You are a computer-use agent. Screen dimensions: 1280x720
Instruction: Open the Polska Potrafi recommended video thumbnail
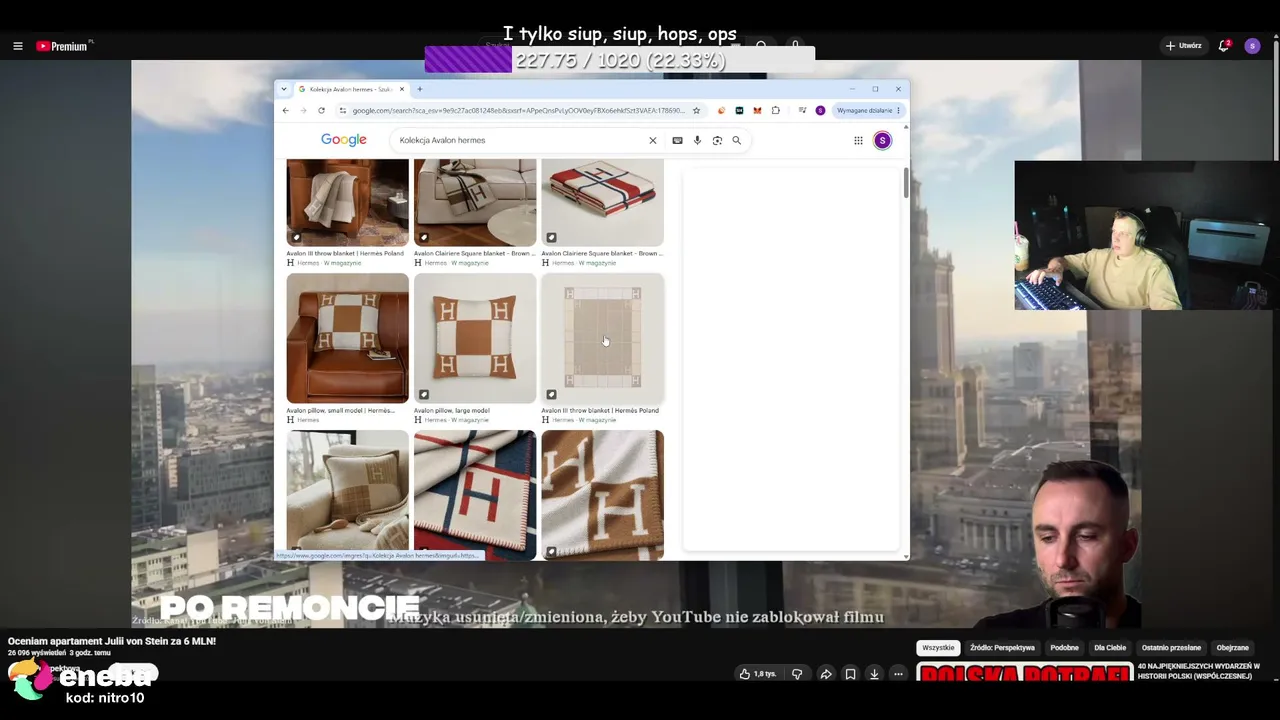1025,672
